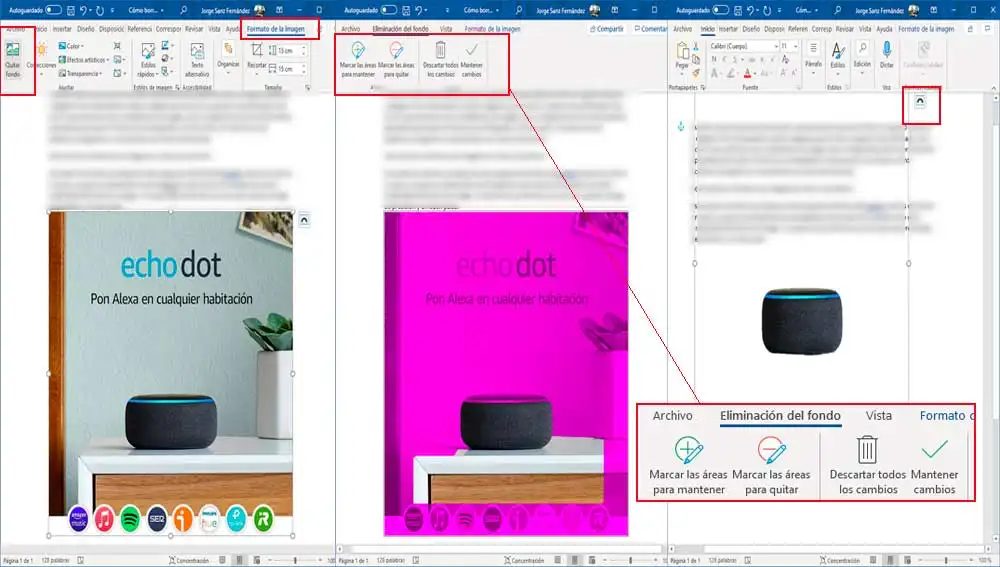Click horizontal scrollbar in middle window
1000x567 pixels.
click(x=502, y=549)
